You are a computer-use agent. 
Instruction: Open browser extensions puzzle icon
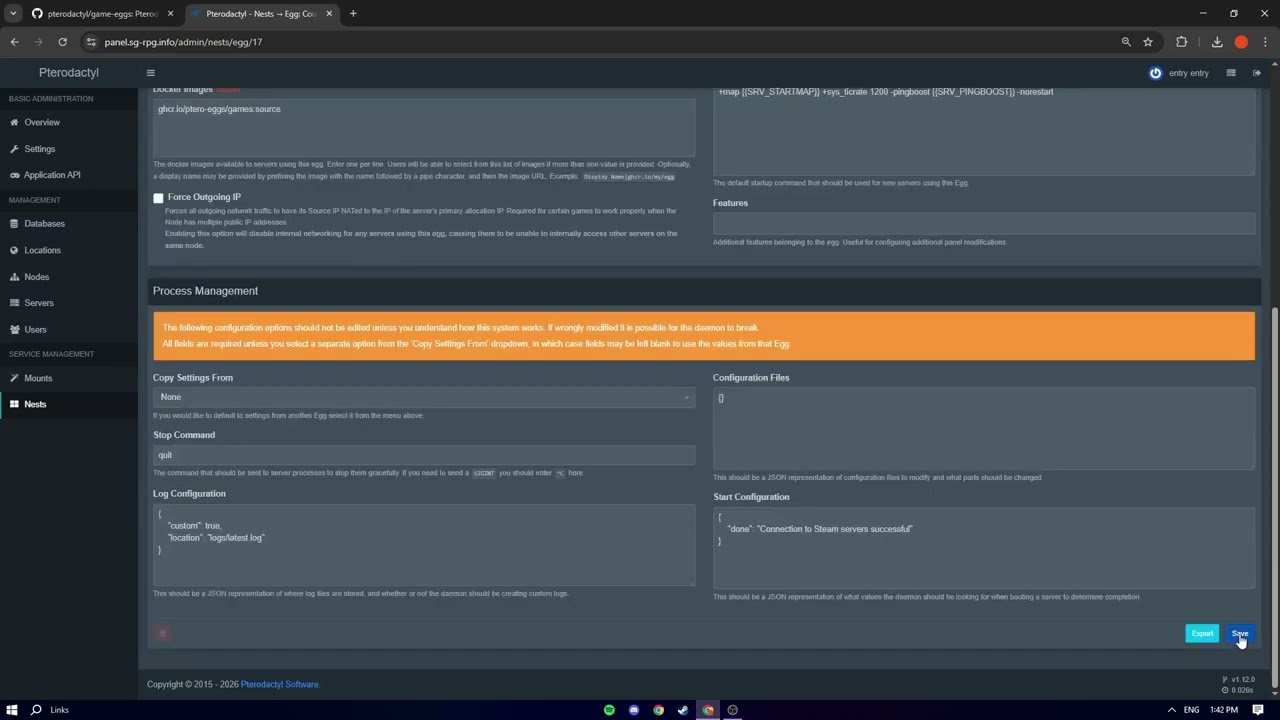click(x=1182, y=42)
